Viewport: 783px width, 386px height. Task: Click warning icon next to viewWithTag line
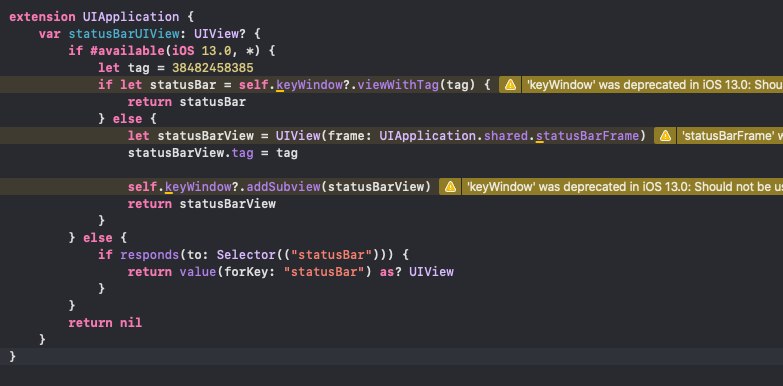(x=510, y=85)
